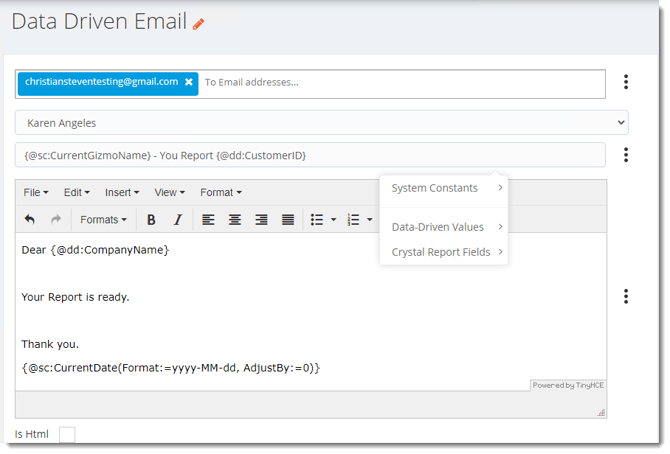This screenshot has height=454, width=670.
Task: Open the options dots beside subject field
Action: pyautogui.click(x=626, y=155)
